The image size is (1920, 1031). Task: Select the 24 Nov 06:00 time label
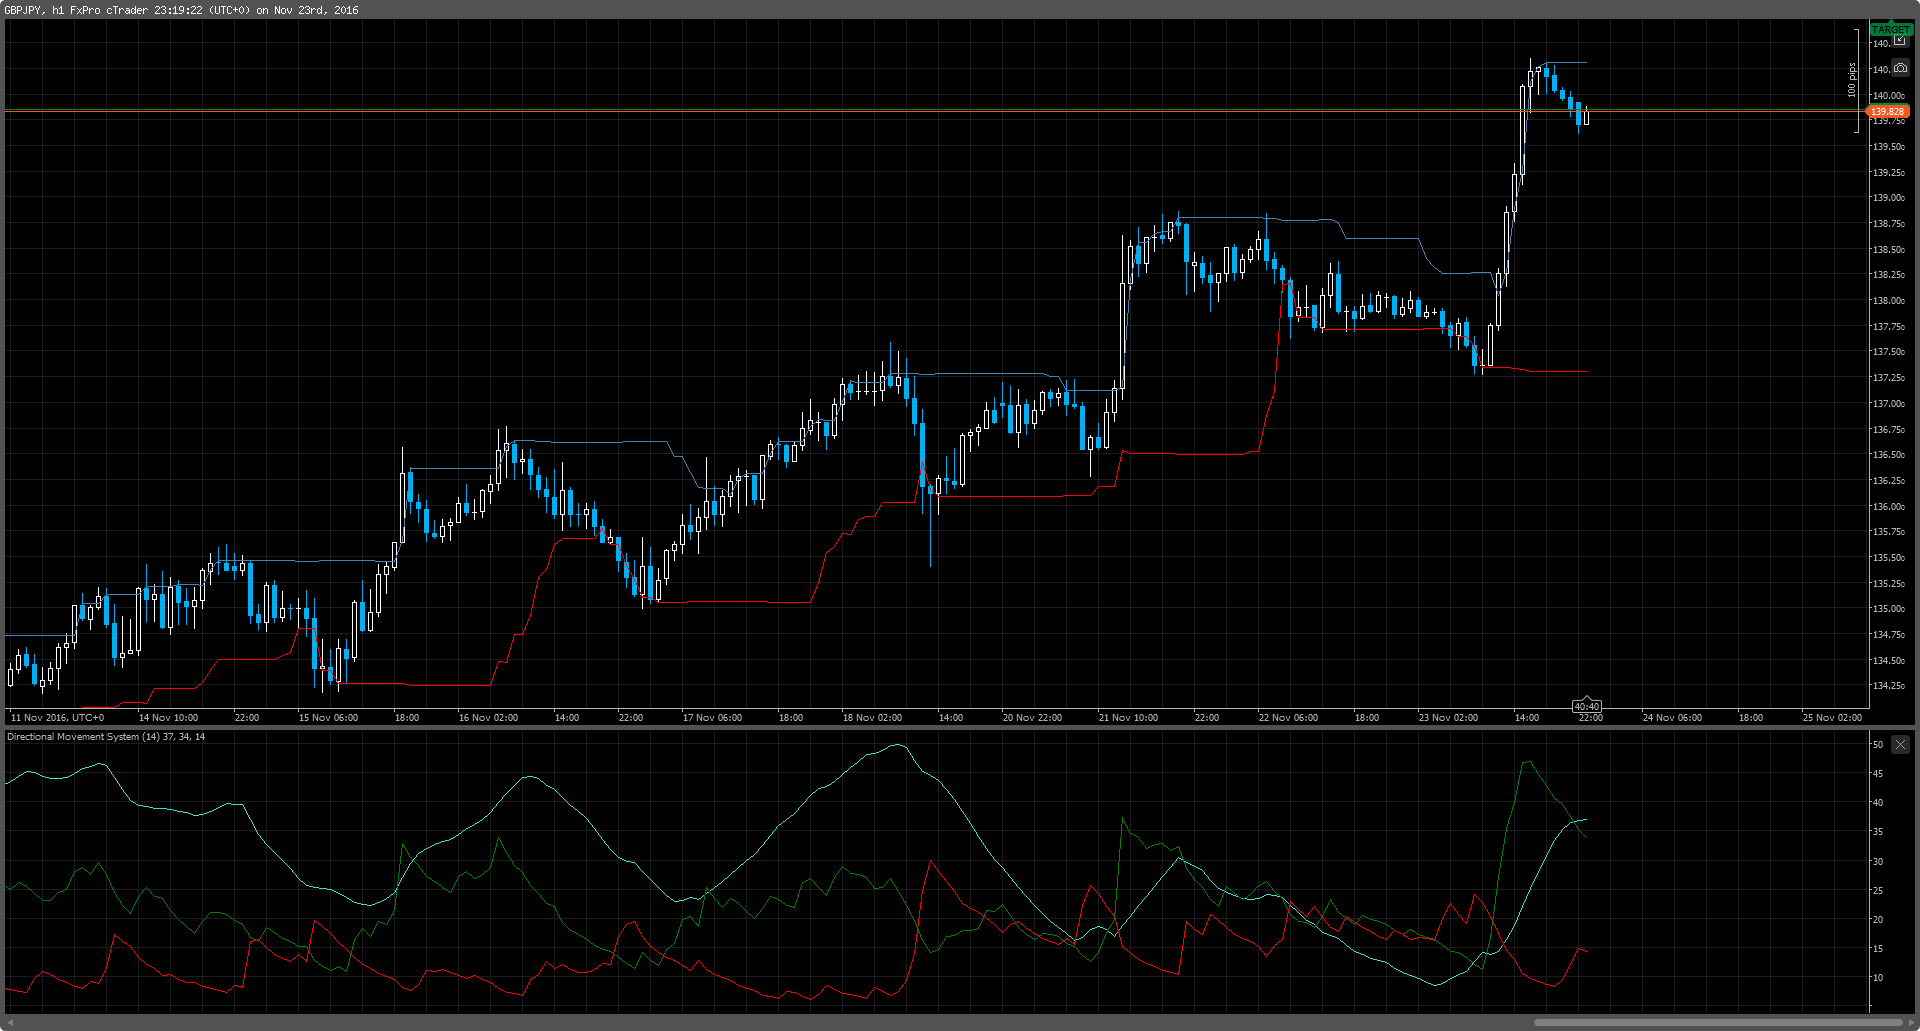pyautogui.click(x=1672, y=718)
